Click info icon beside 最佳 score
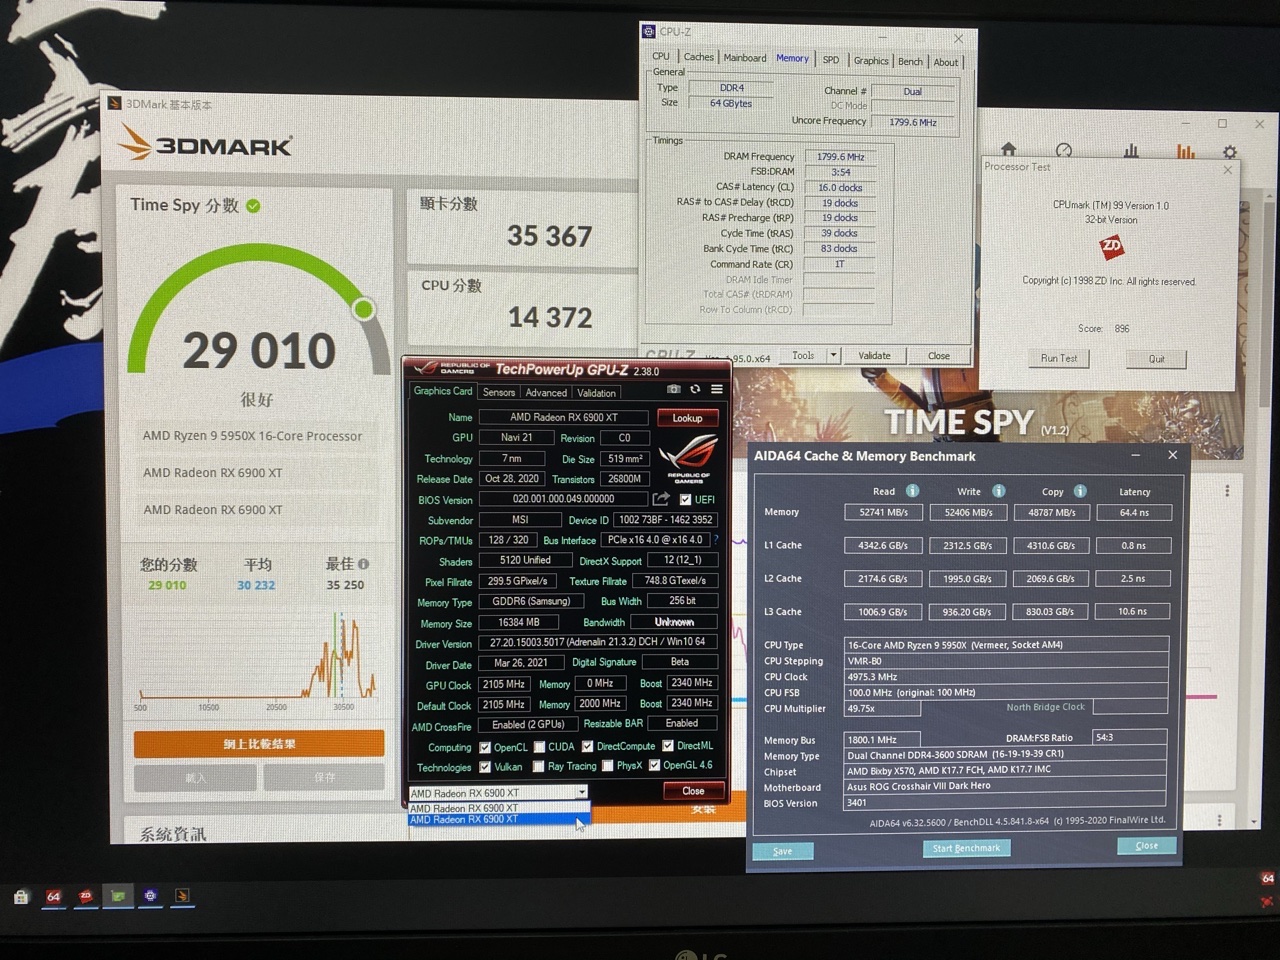1280x960 pixels. tap(363, 564)
